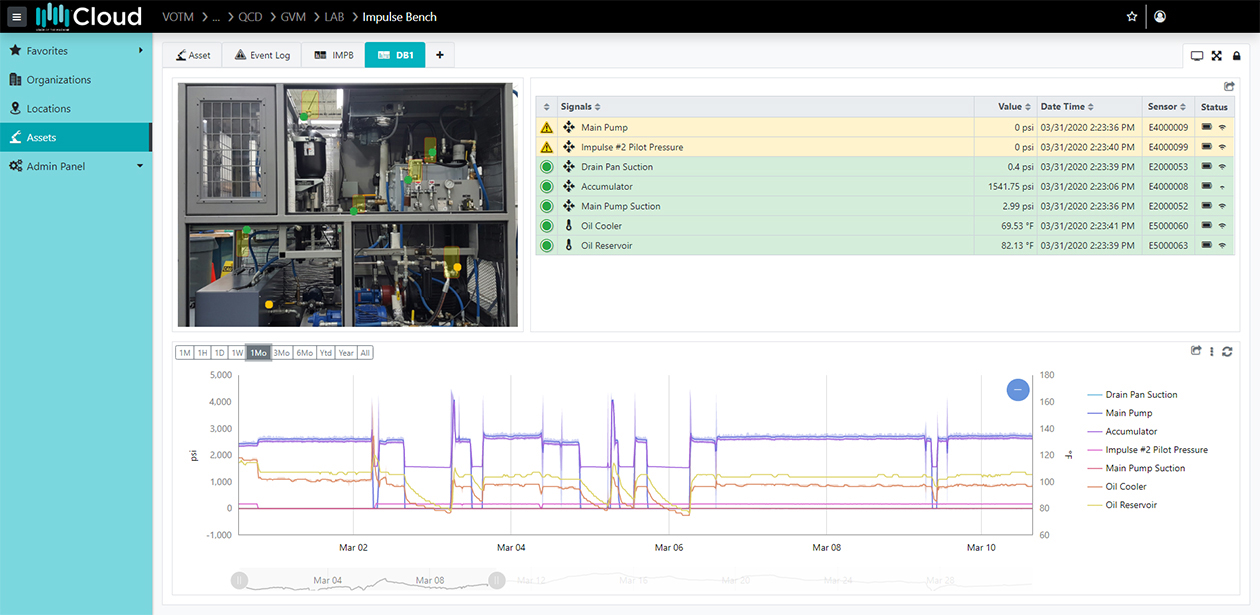The width and height of the screenshot is (1260, 615).
Task: Toggle fullscreen expand icon
Action: [x=1217, y=57]
